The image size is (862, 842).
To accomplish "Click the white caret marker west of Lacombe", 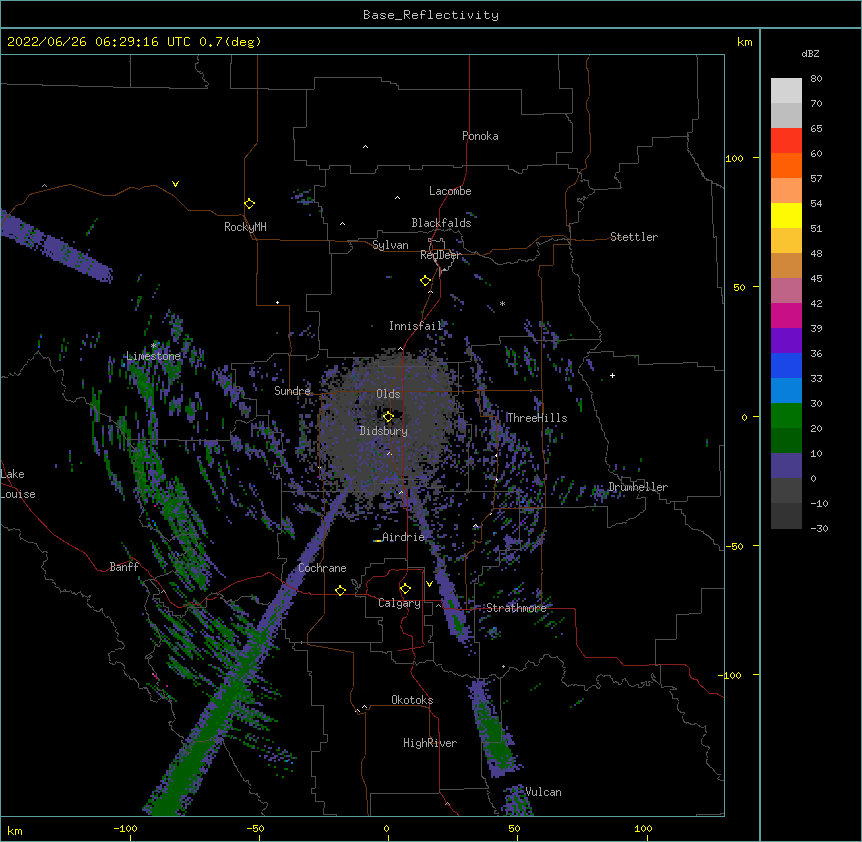I will (x=397, y=197).
